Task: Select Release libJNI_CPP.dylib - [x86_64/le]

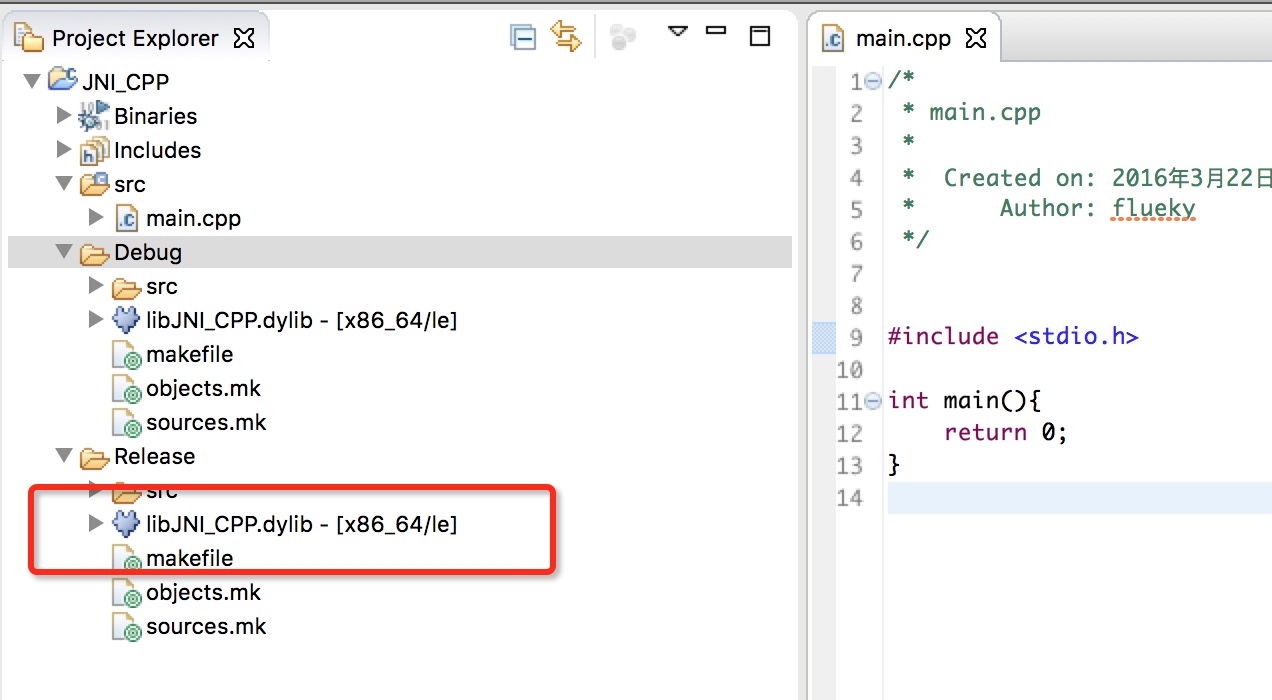Action: (301, 523)
